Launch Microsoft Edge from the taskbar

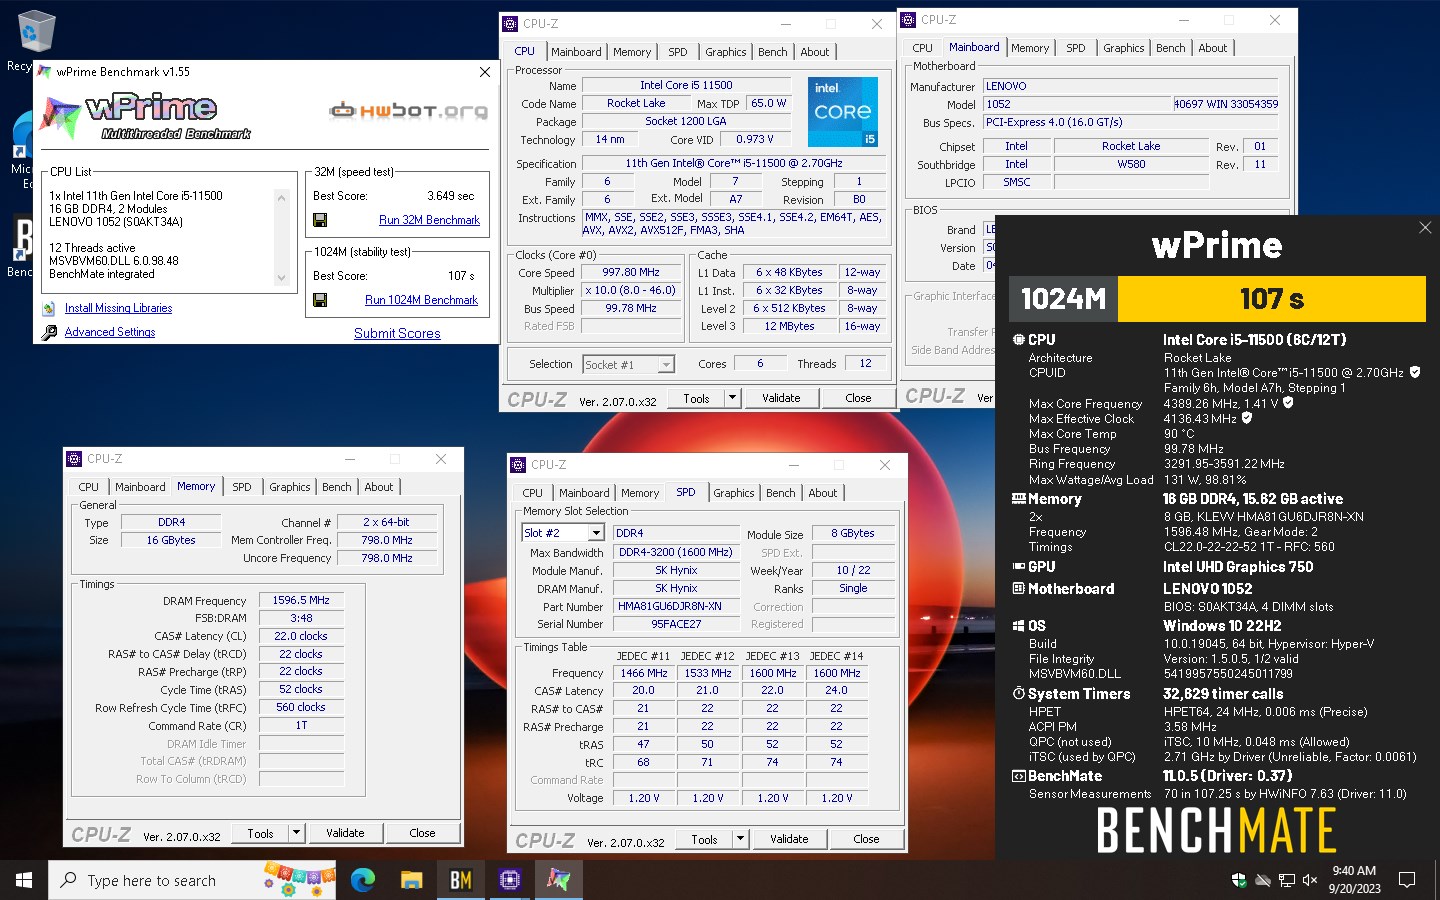tap(363, 880)
